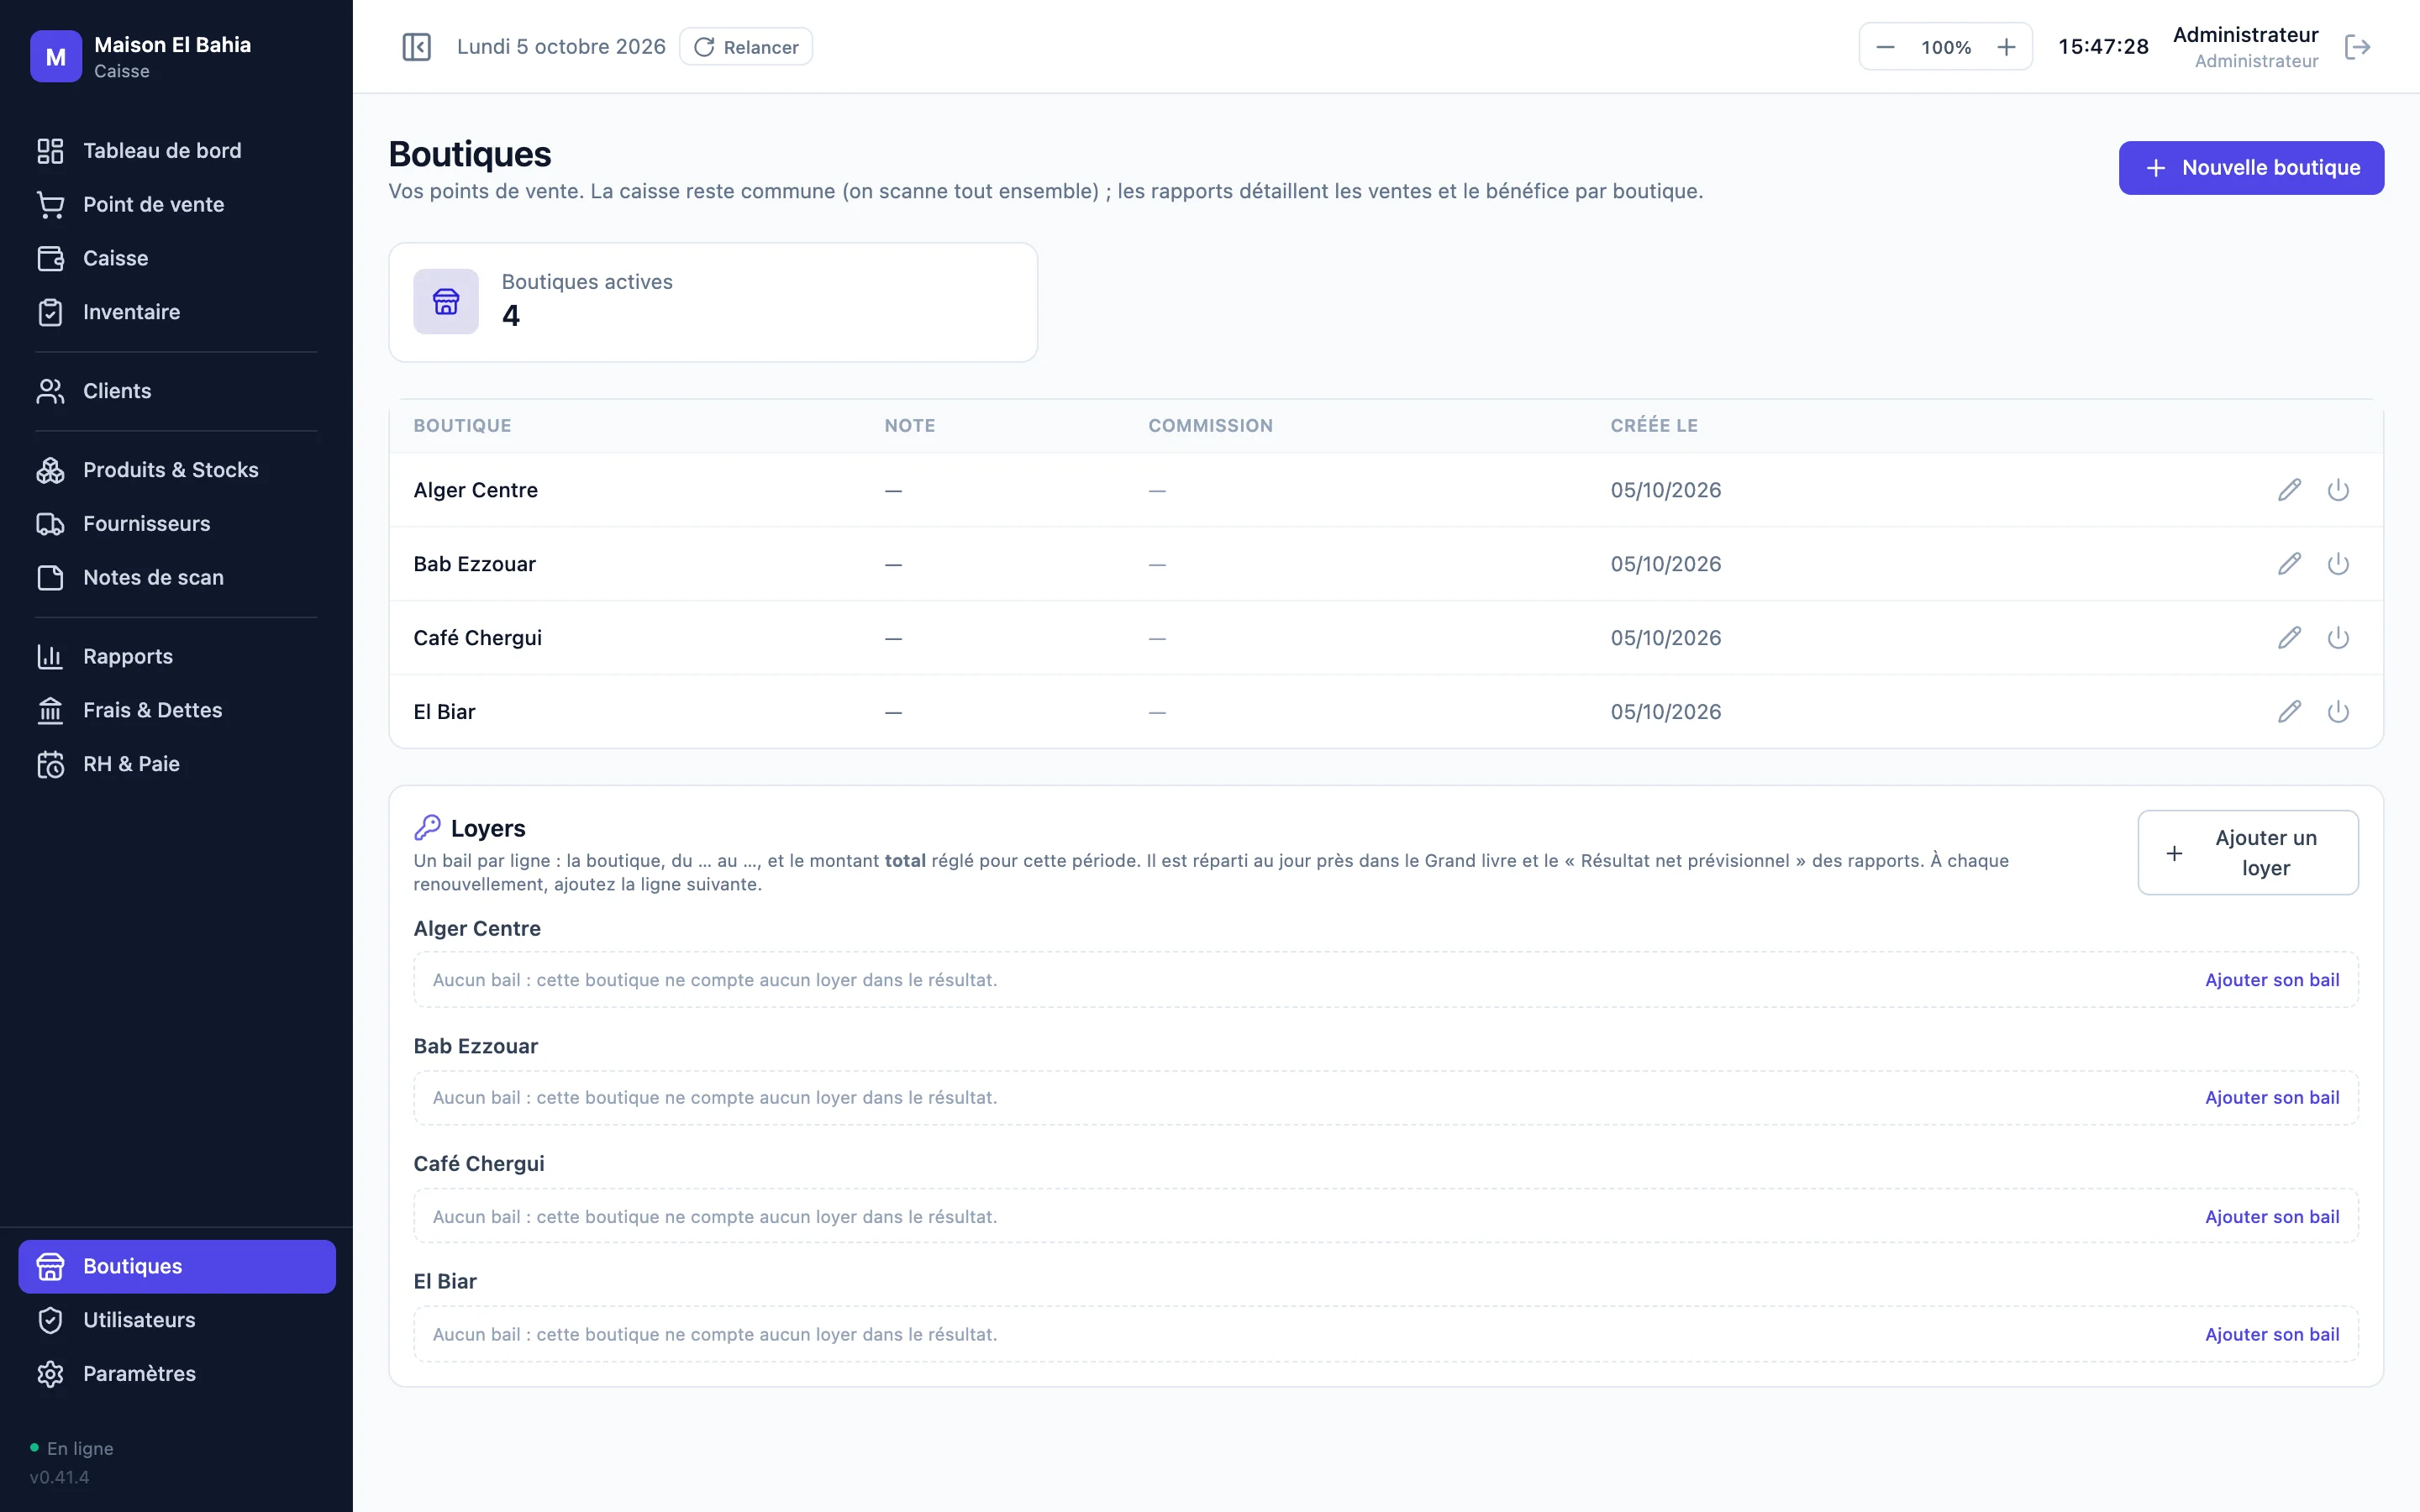2420x1512 pixels.
Task: Deactivate Café Chergui with power icon
Action: (2338, 638)
